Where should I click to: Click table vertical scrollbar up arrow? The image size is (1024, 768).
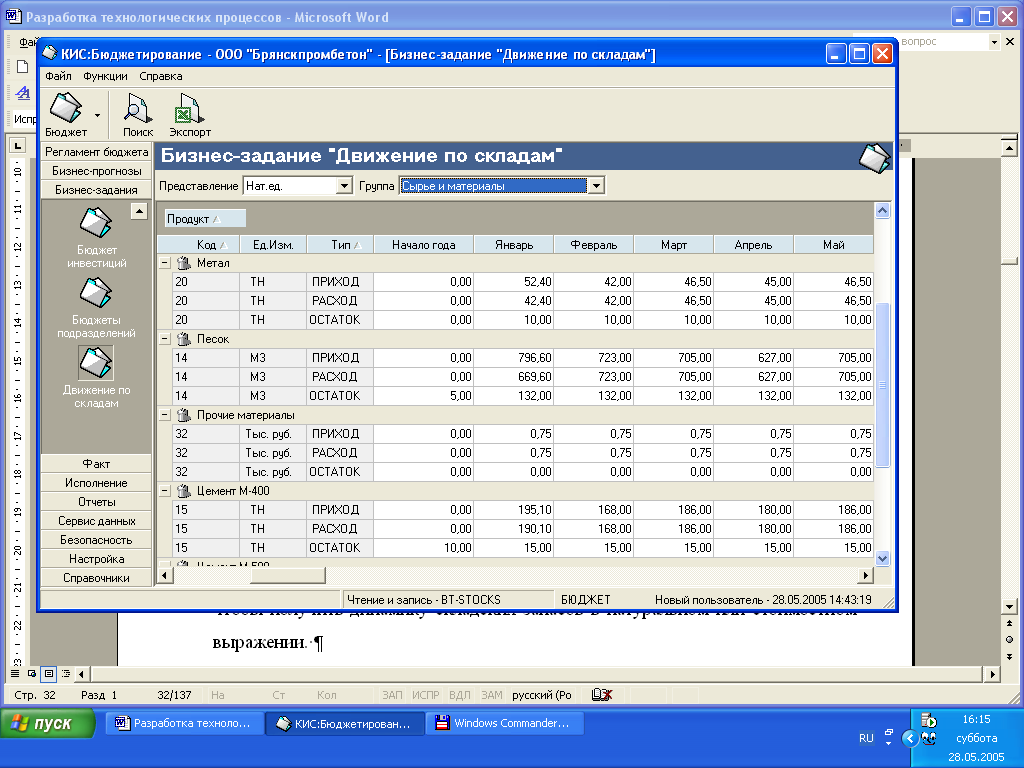(882, 210)
